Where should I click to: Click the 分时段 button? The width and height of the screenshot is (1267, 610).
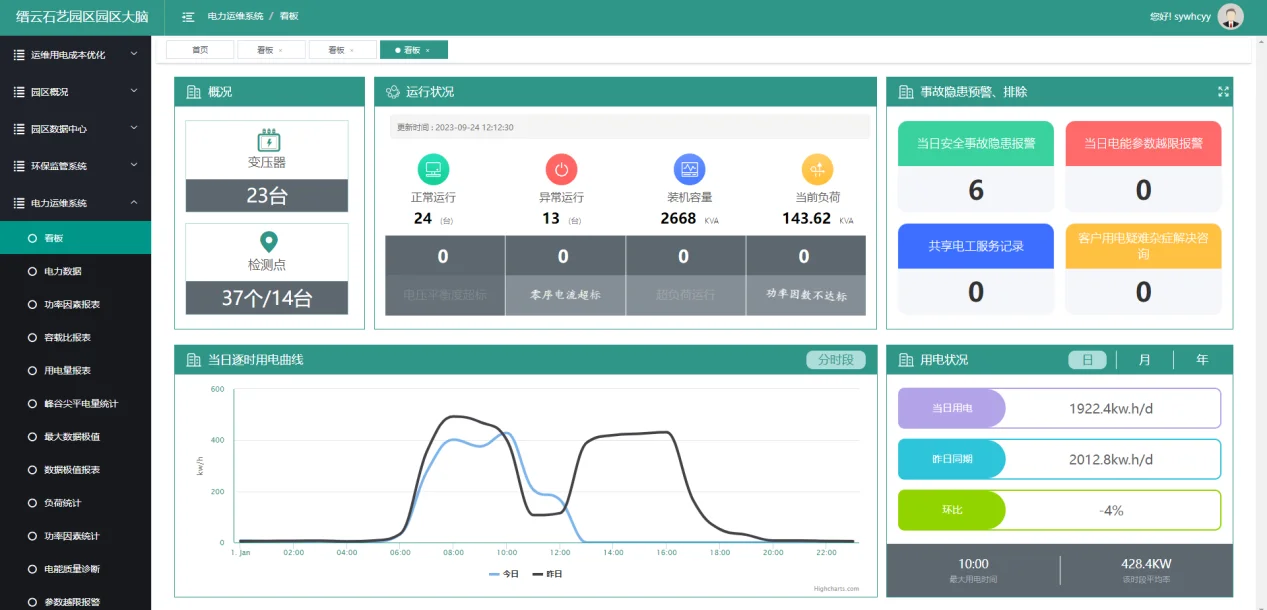[836, 360]
